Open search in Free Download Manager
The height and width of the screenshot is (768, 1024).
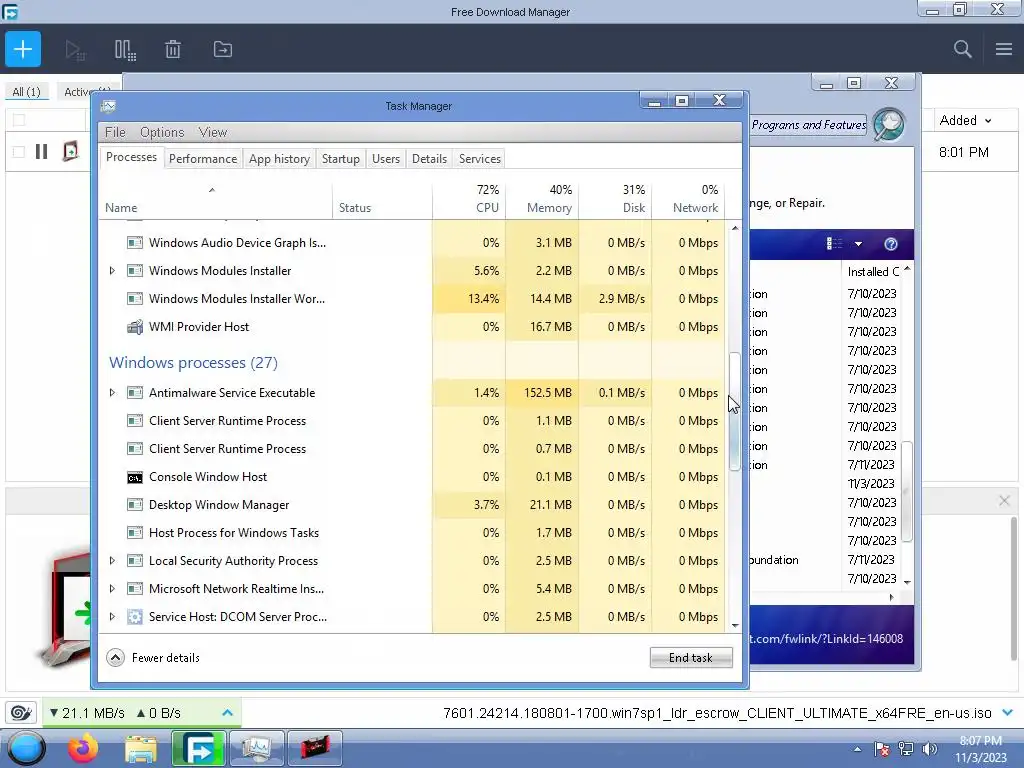pos(962,49)
